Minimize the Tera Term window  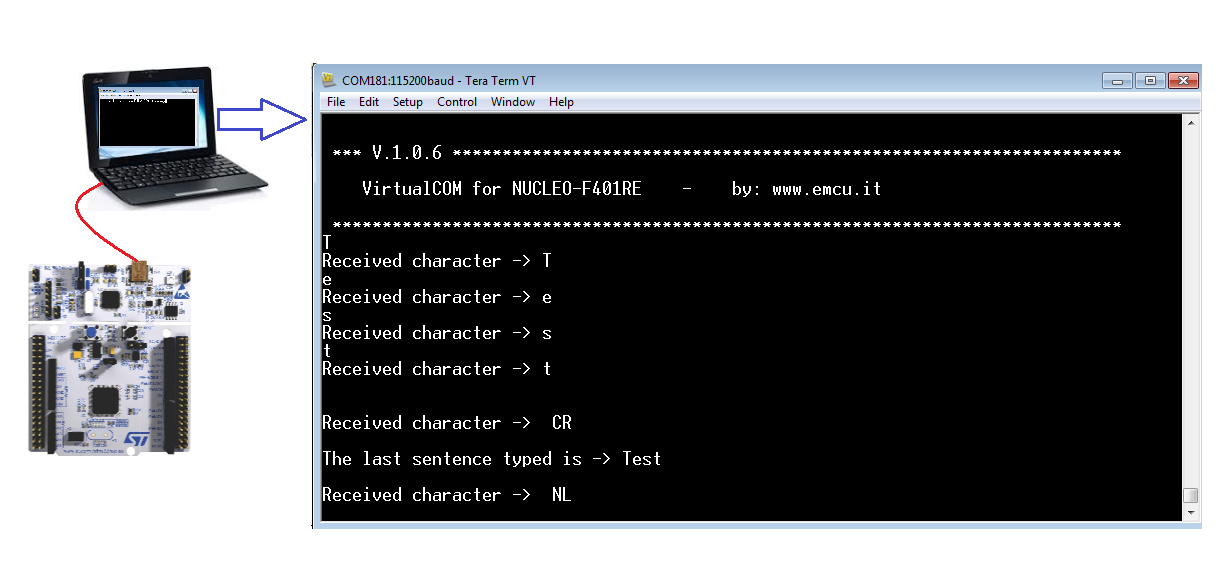click(1117, 80)
